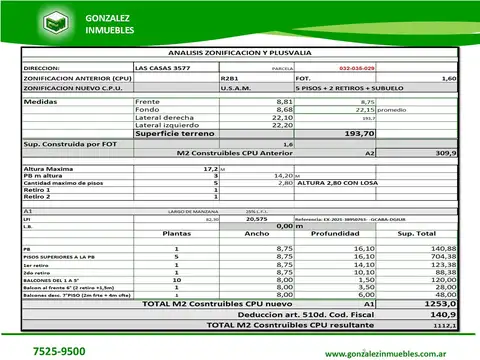Select the Superficie terreno value 193,70
The width and height of the screenshot is (480, 360).
(x=360, y=134)
